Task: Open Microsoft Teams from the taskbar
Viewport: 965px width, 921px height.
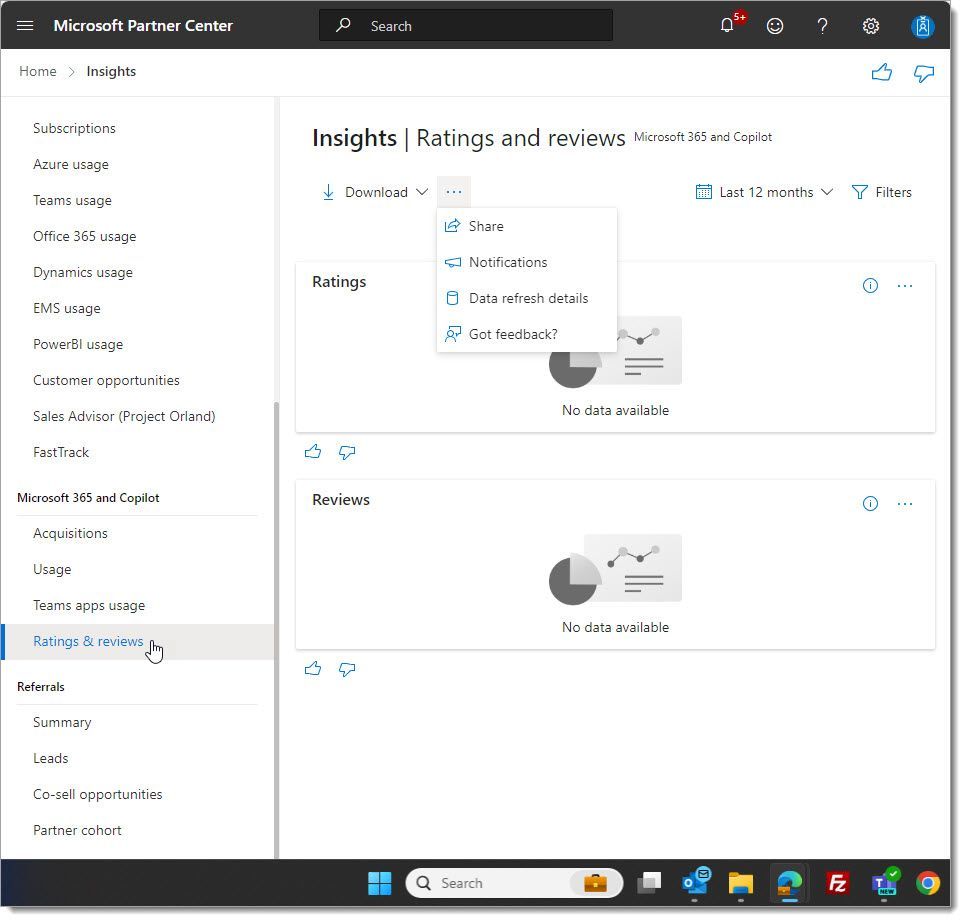Action: (x=885, y=882)
